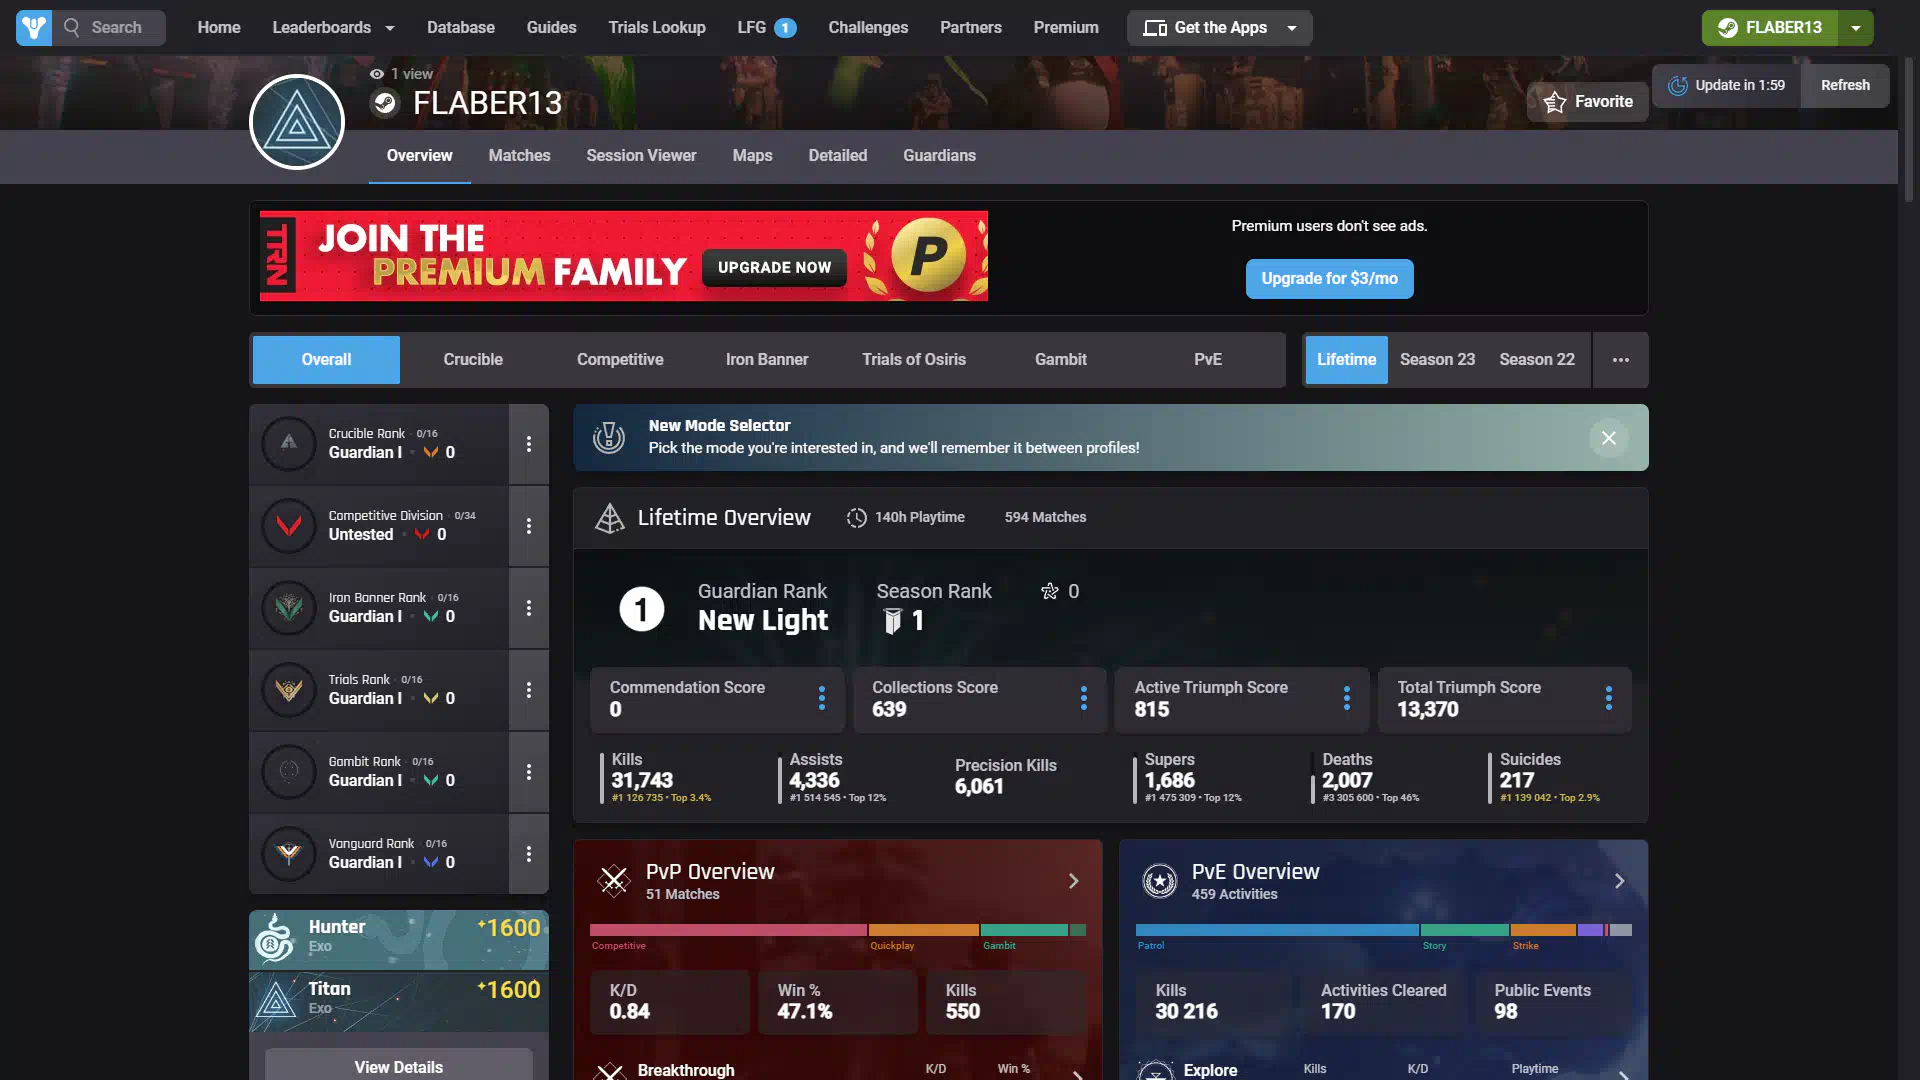Click the Hunter class emblem icon
The width and height of the screenshot is (1920, 1080).
coord(274,938)
